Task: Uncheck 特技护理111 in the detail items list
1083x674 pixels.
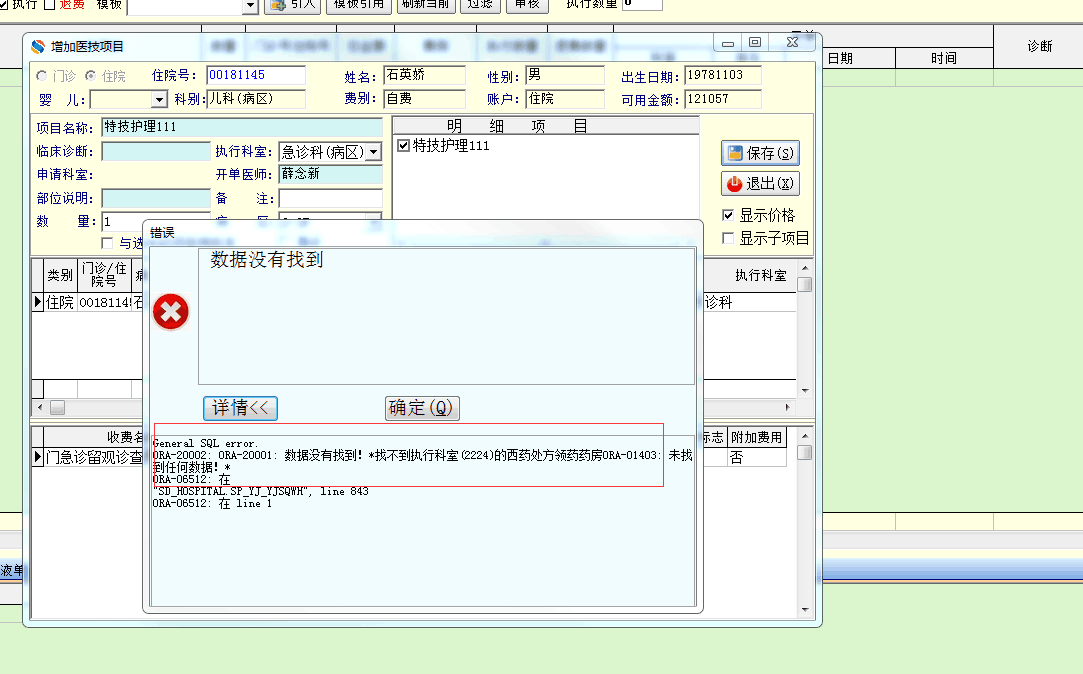Action: coord(404,146)
